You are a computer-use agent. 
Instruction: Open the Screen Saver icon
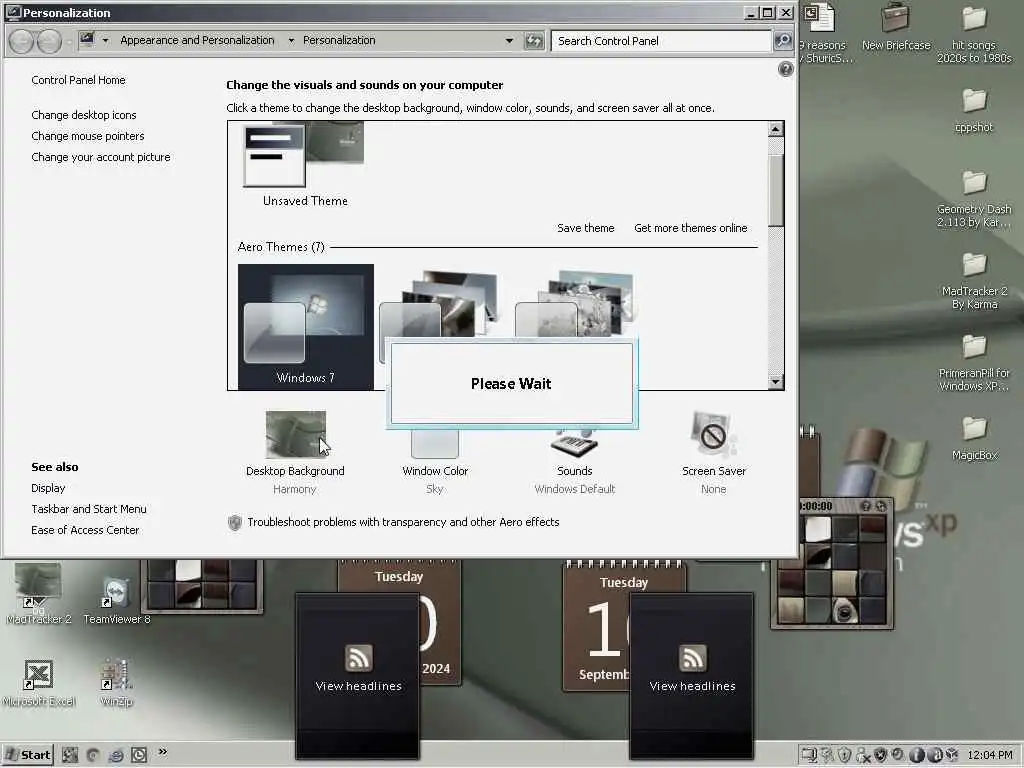click(713, 434)
